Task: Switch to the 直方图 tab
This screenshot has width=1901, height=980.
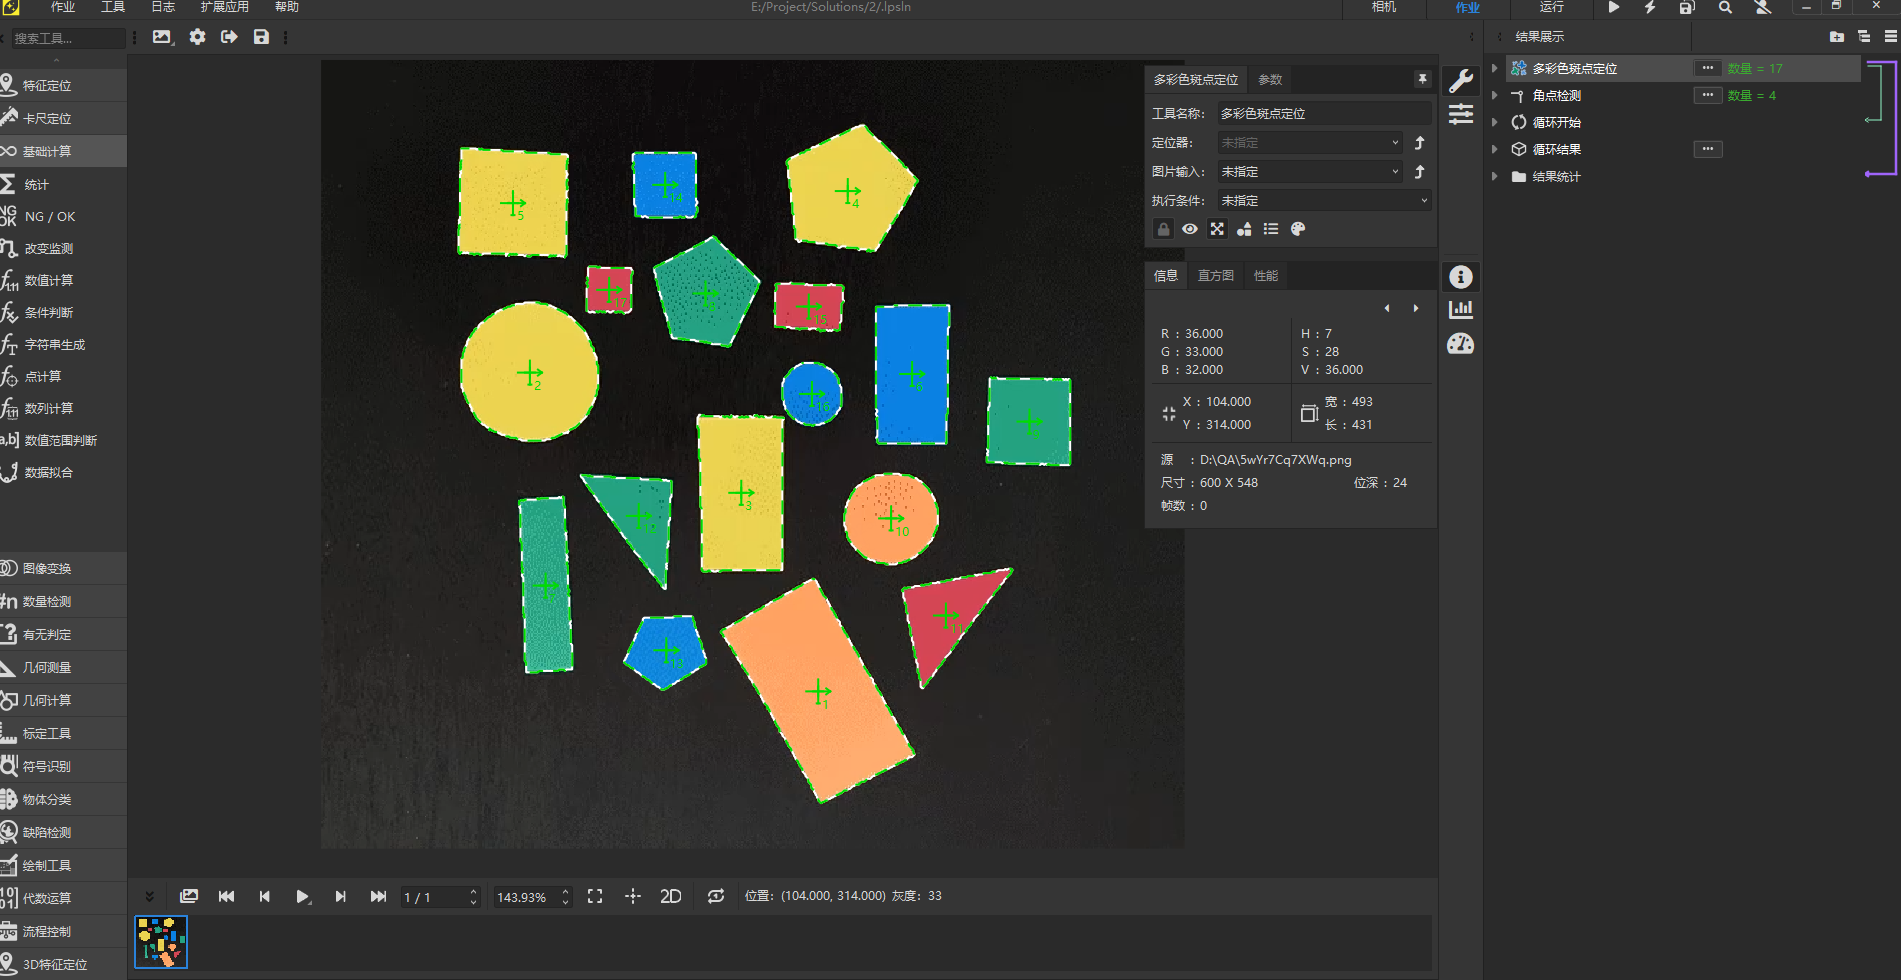Action: [x=1215, y=276]
